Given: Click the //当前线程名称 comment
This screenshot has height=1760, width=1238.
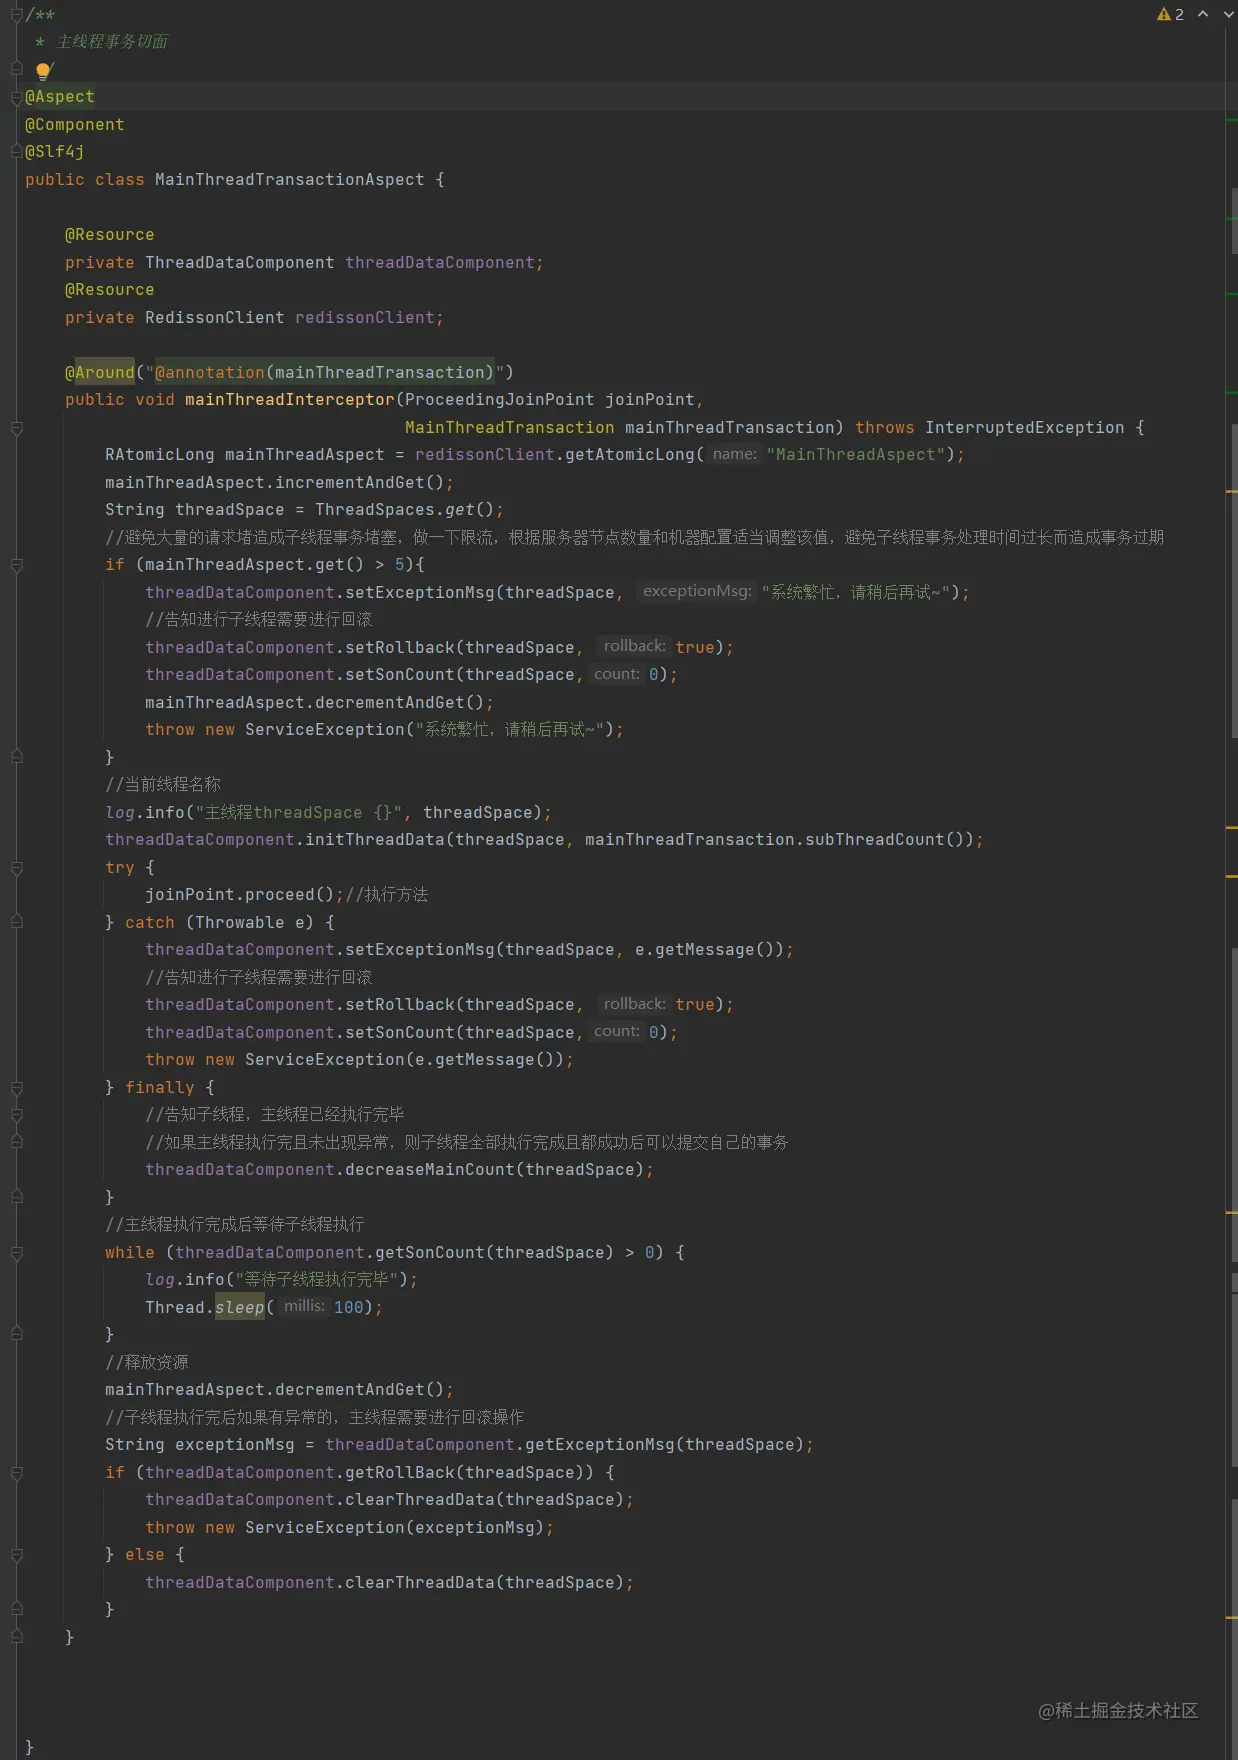Looking at the screenshot, I should [163, 784].
